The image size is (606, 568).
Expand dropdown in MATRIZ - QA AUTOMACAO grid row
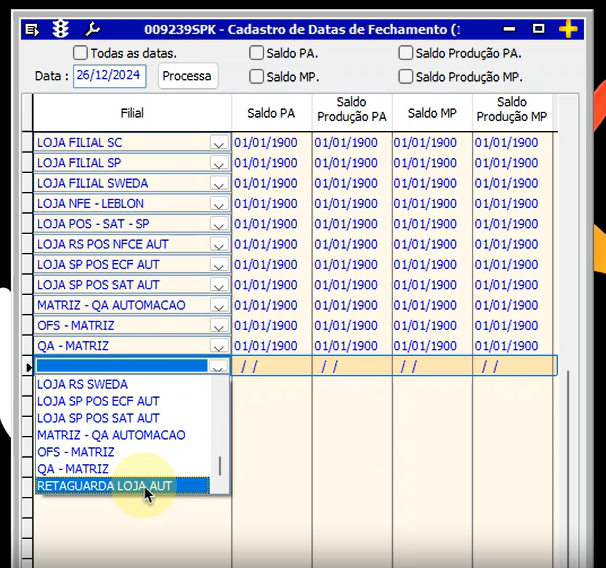[x=219, y=305]
